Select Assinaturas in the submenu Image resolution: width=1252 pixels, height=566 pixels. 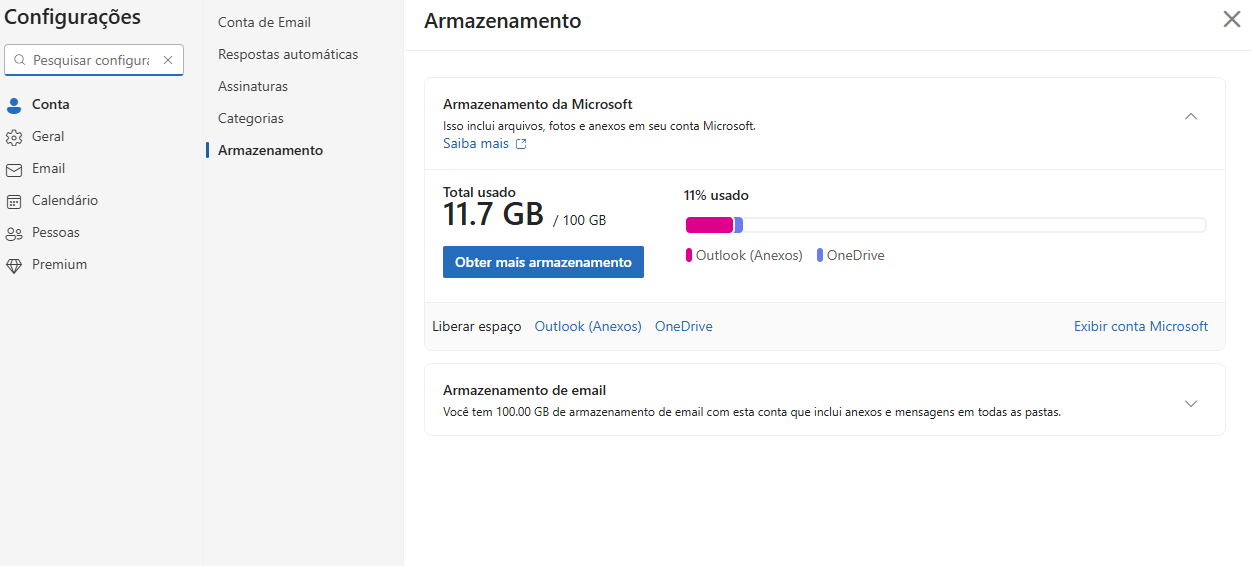(x=253, y=86)
